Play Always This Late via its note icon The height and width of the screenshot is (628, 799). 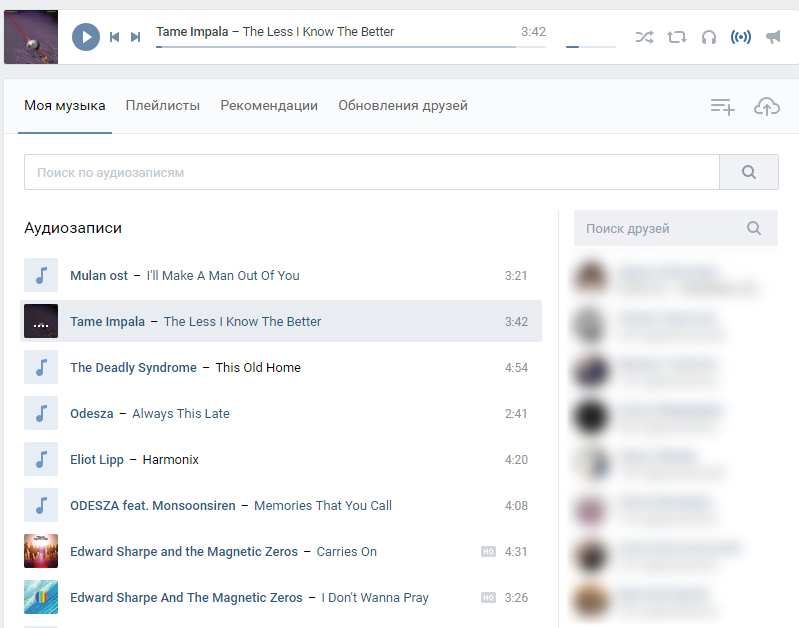(x=41, y=413)
